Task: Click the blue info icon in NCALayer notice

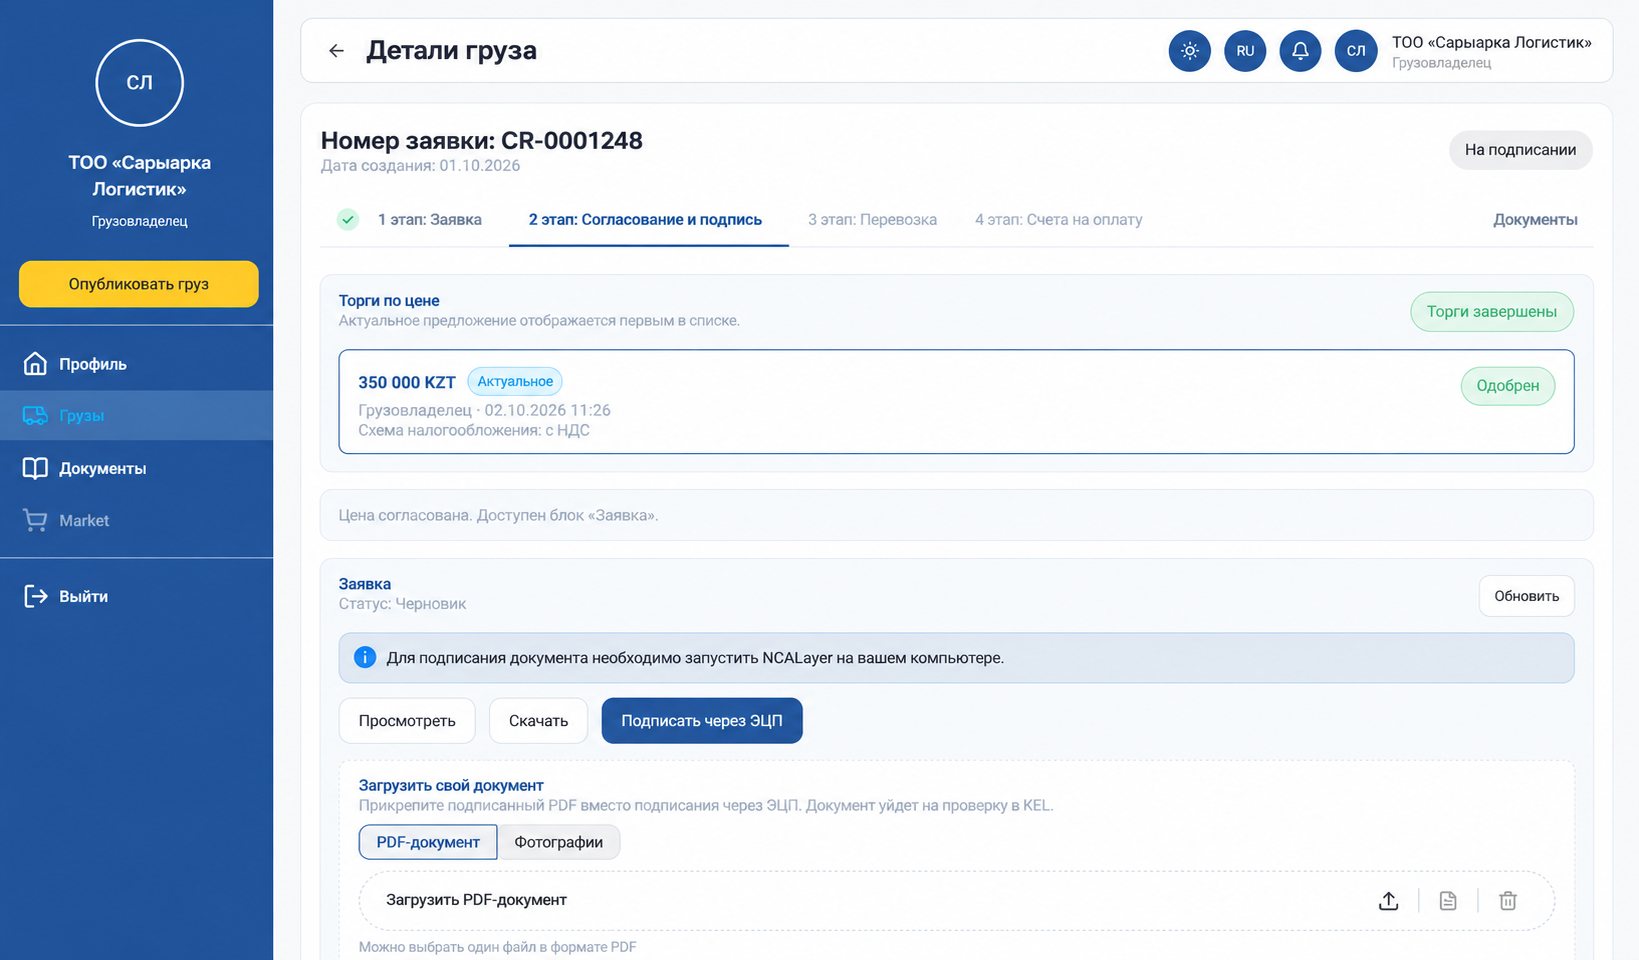Action: coord(365,658)
